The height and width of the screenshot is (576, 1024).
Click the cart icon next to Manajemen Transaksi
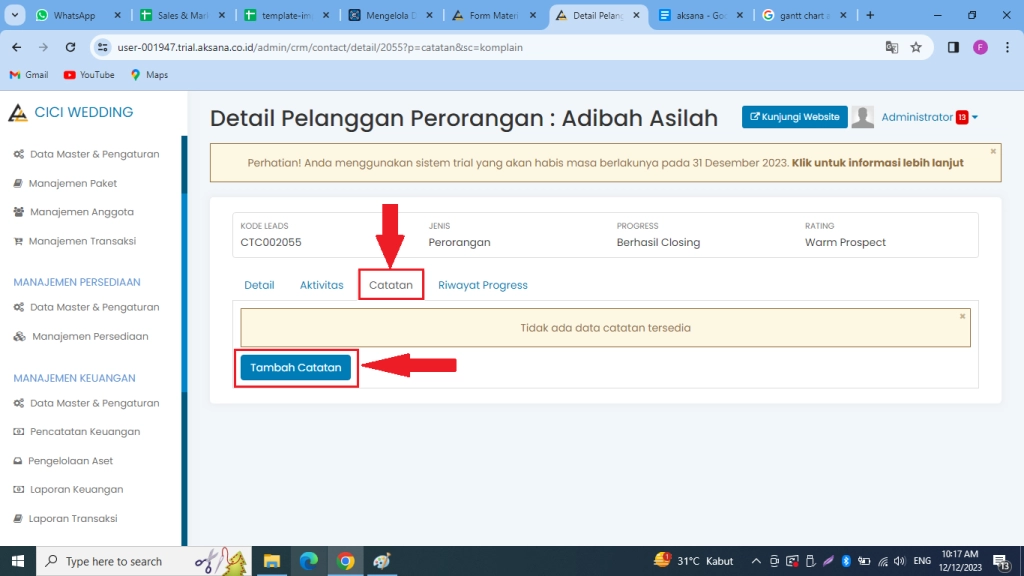pos(21,241)
